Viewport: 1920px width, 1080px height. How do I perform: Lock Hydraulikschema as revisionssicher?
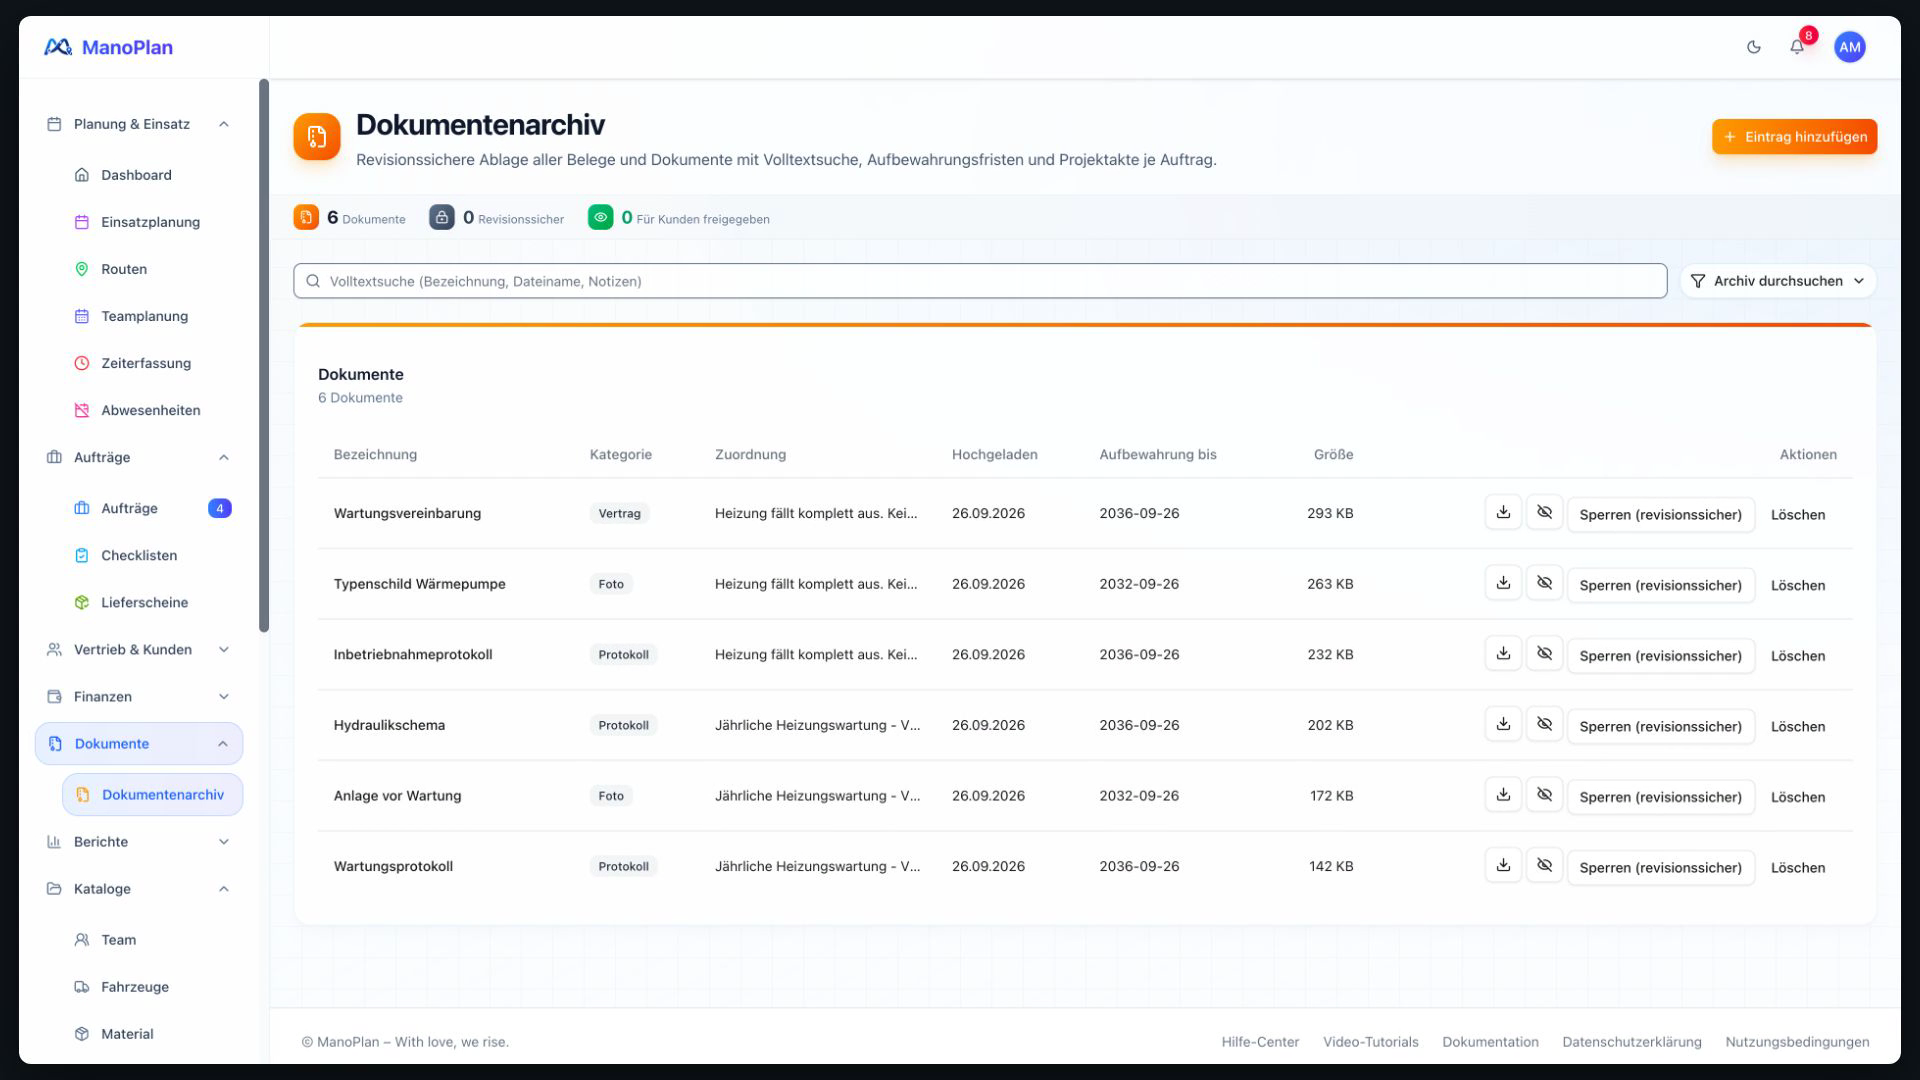click(1660, 726)
